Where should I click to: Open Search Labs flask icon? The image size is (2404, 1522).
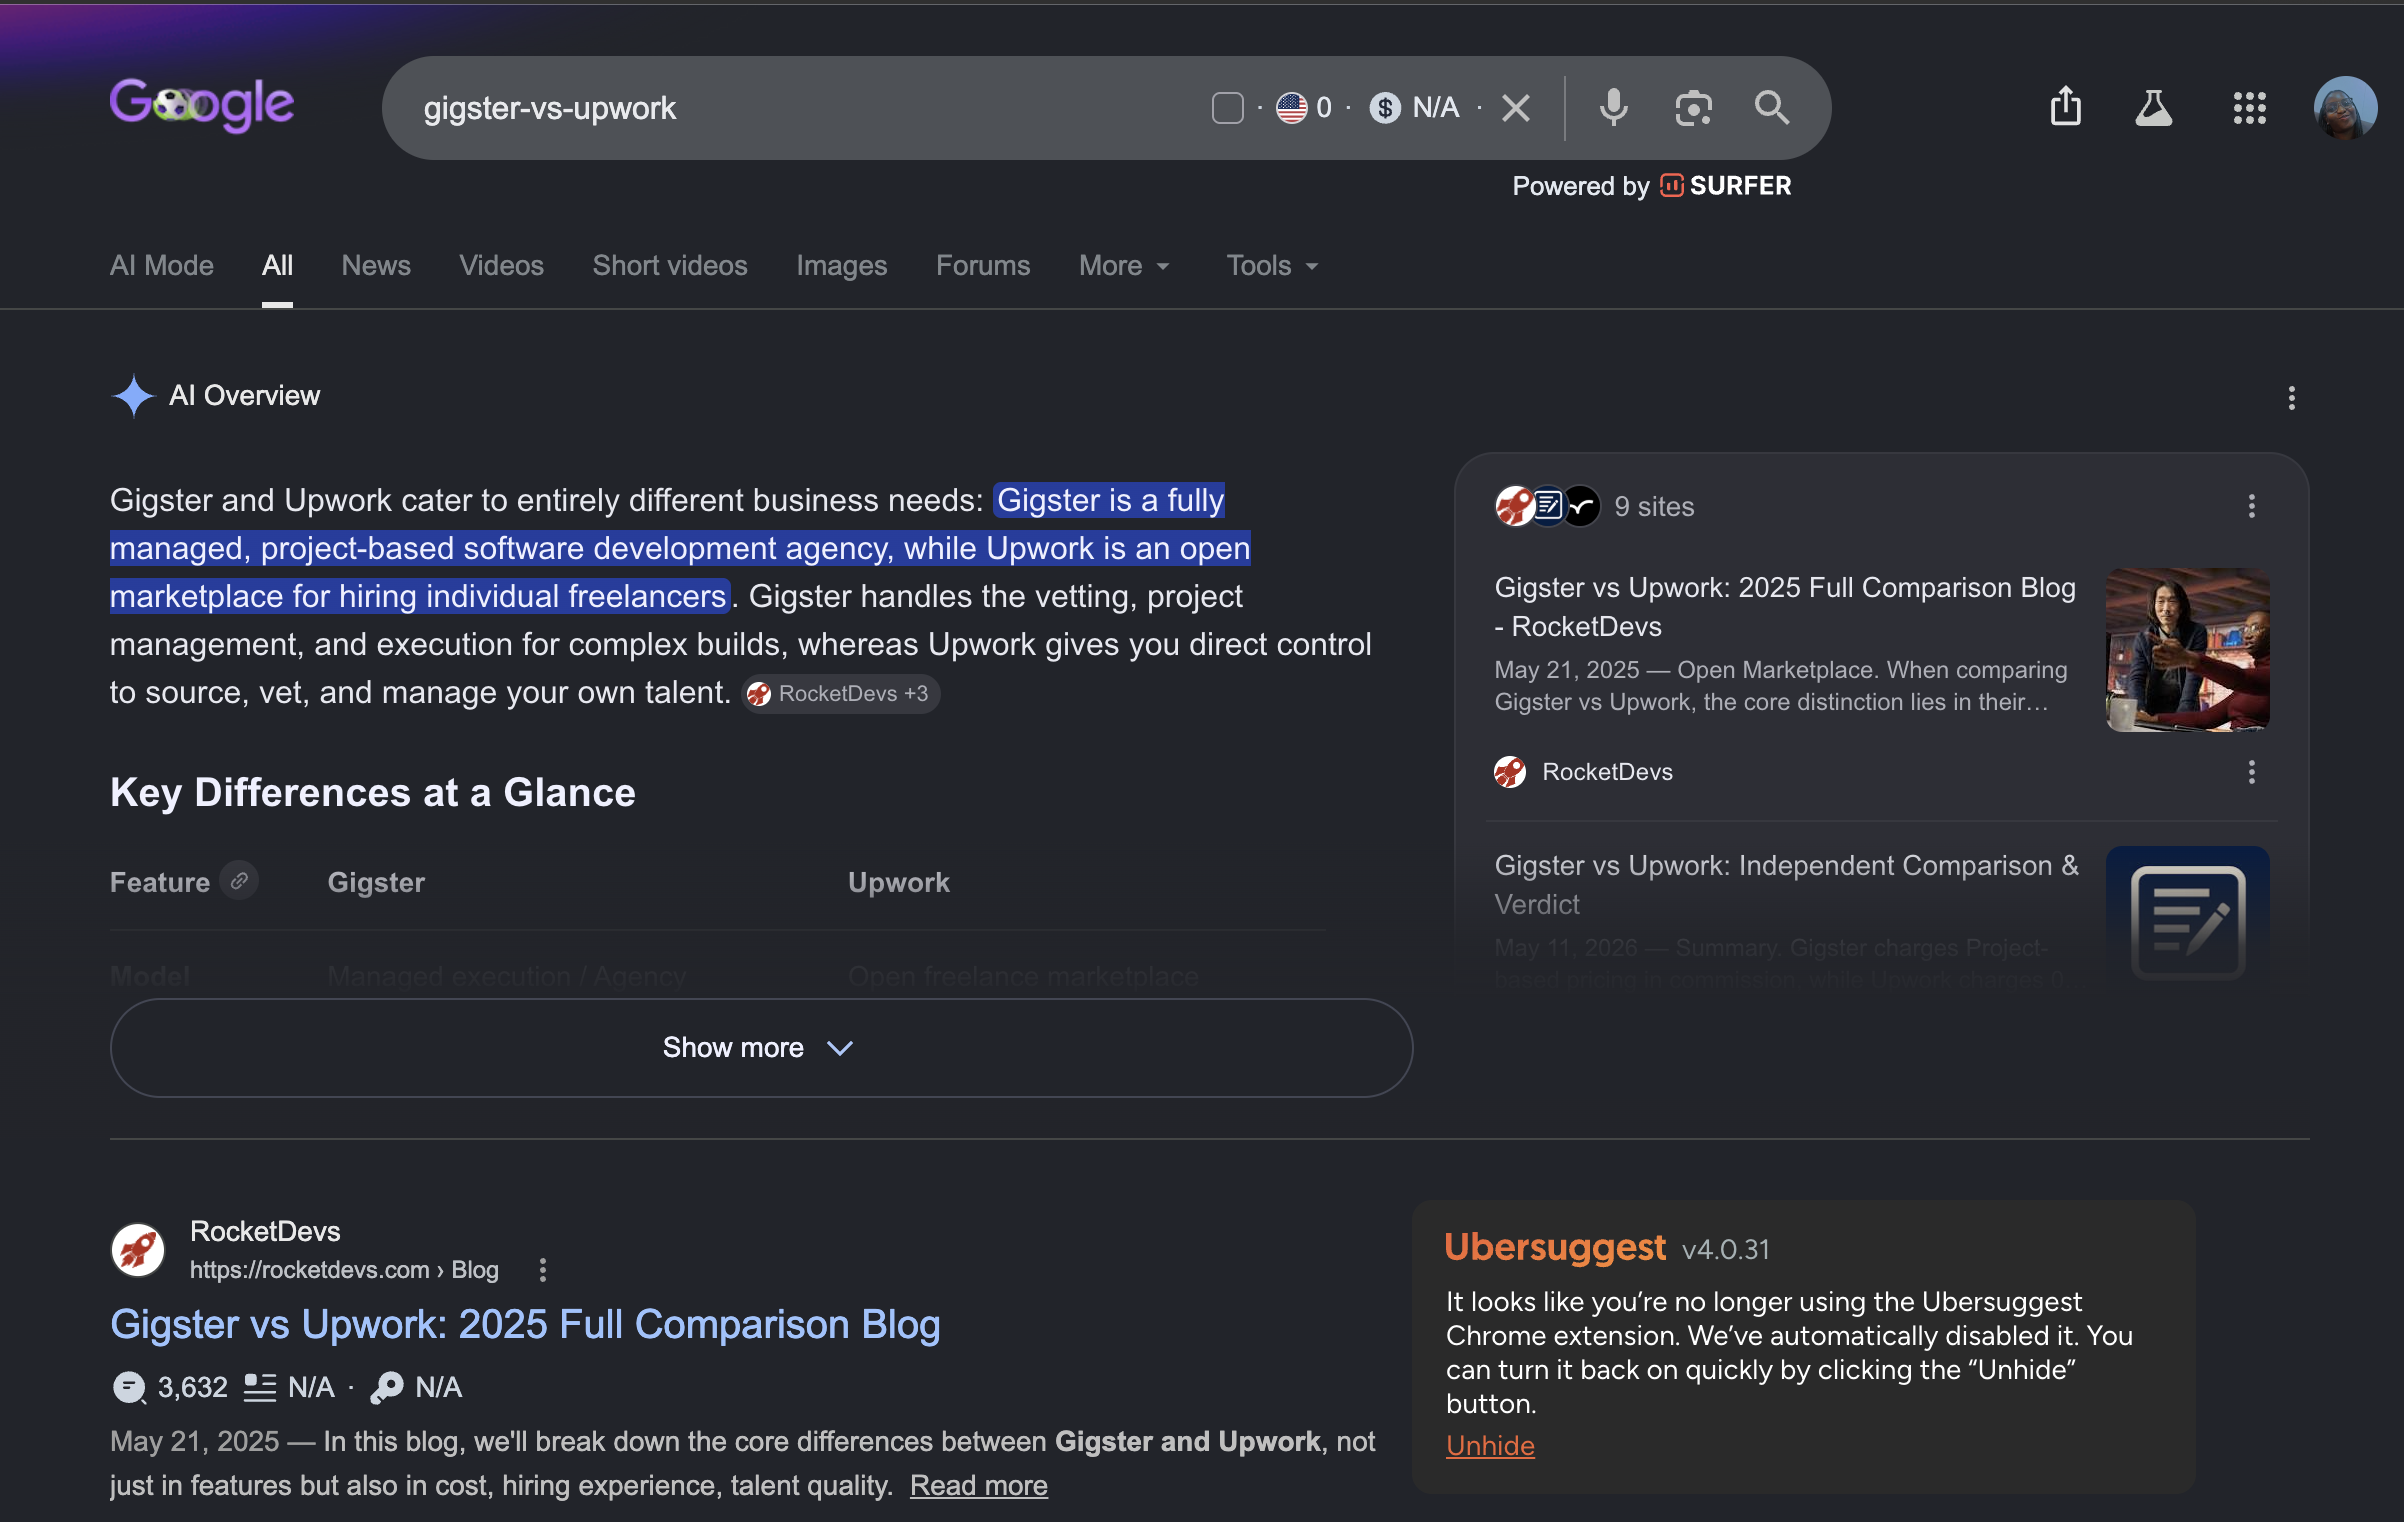pos(2153,107)
